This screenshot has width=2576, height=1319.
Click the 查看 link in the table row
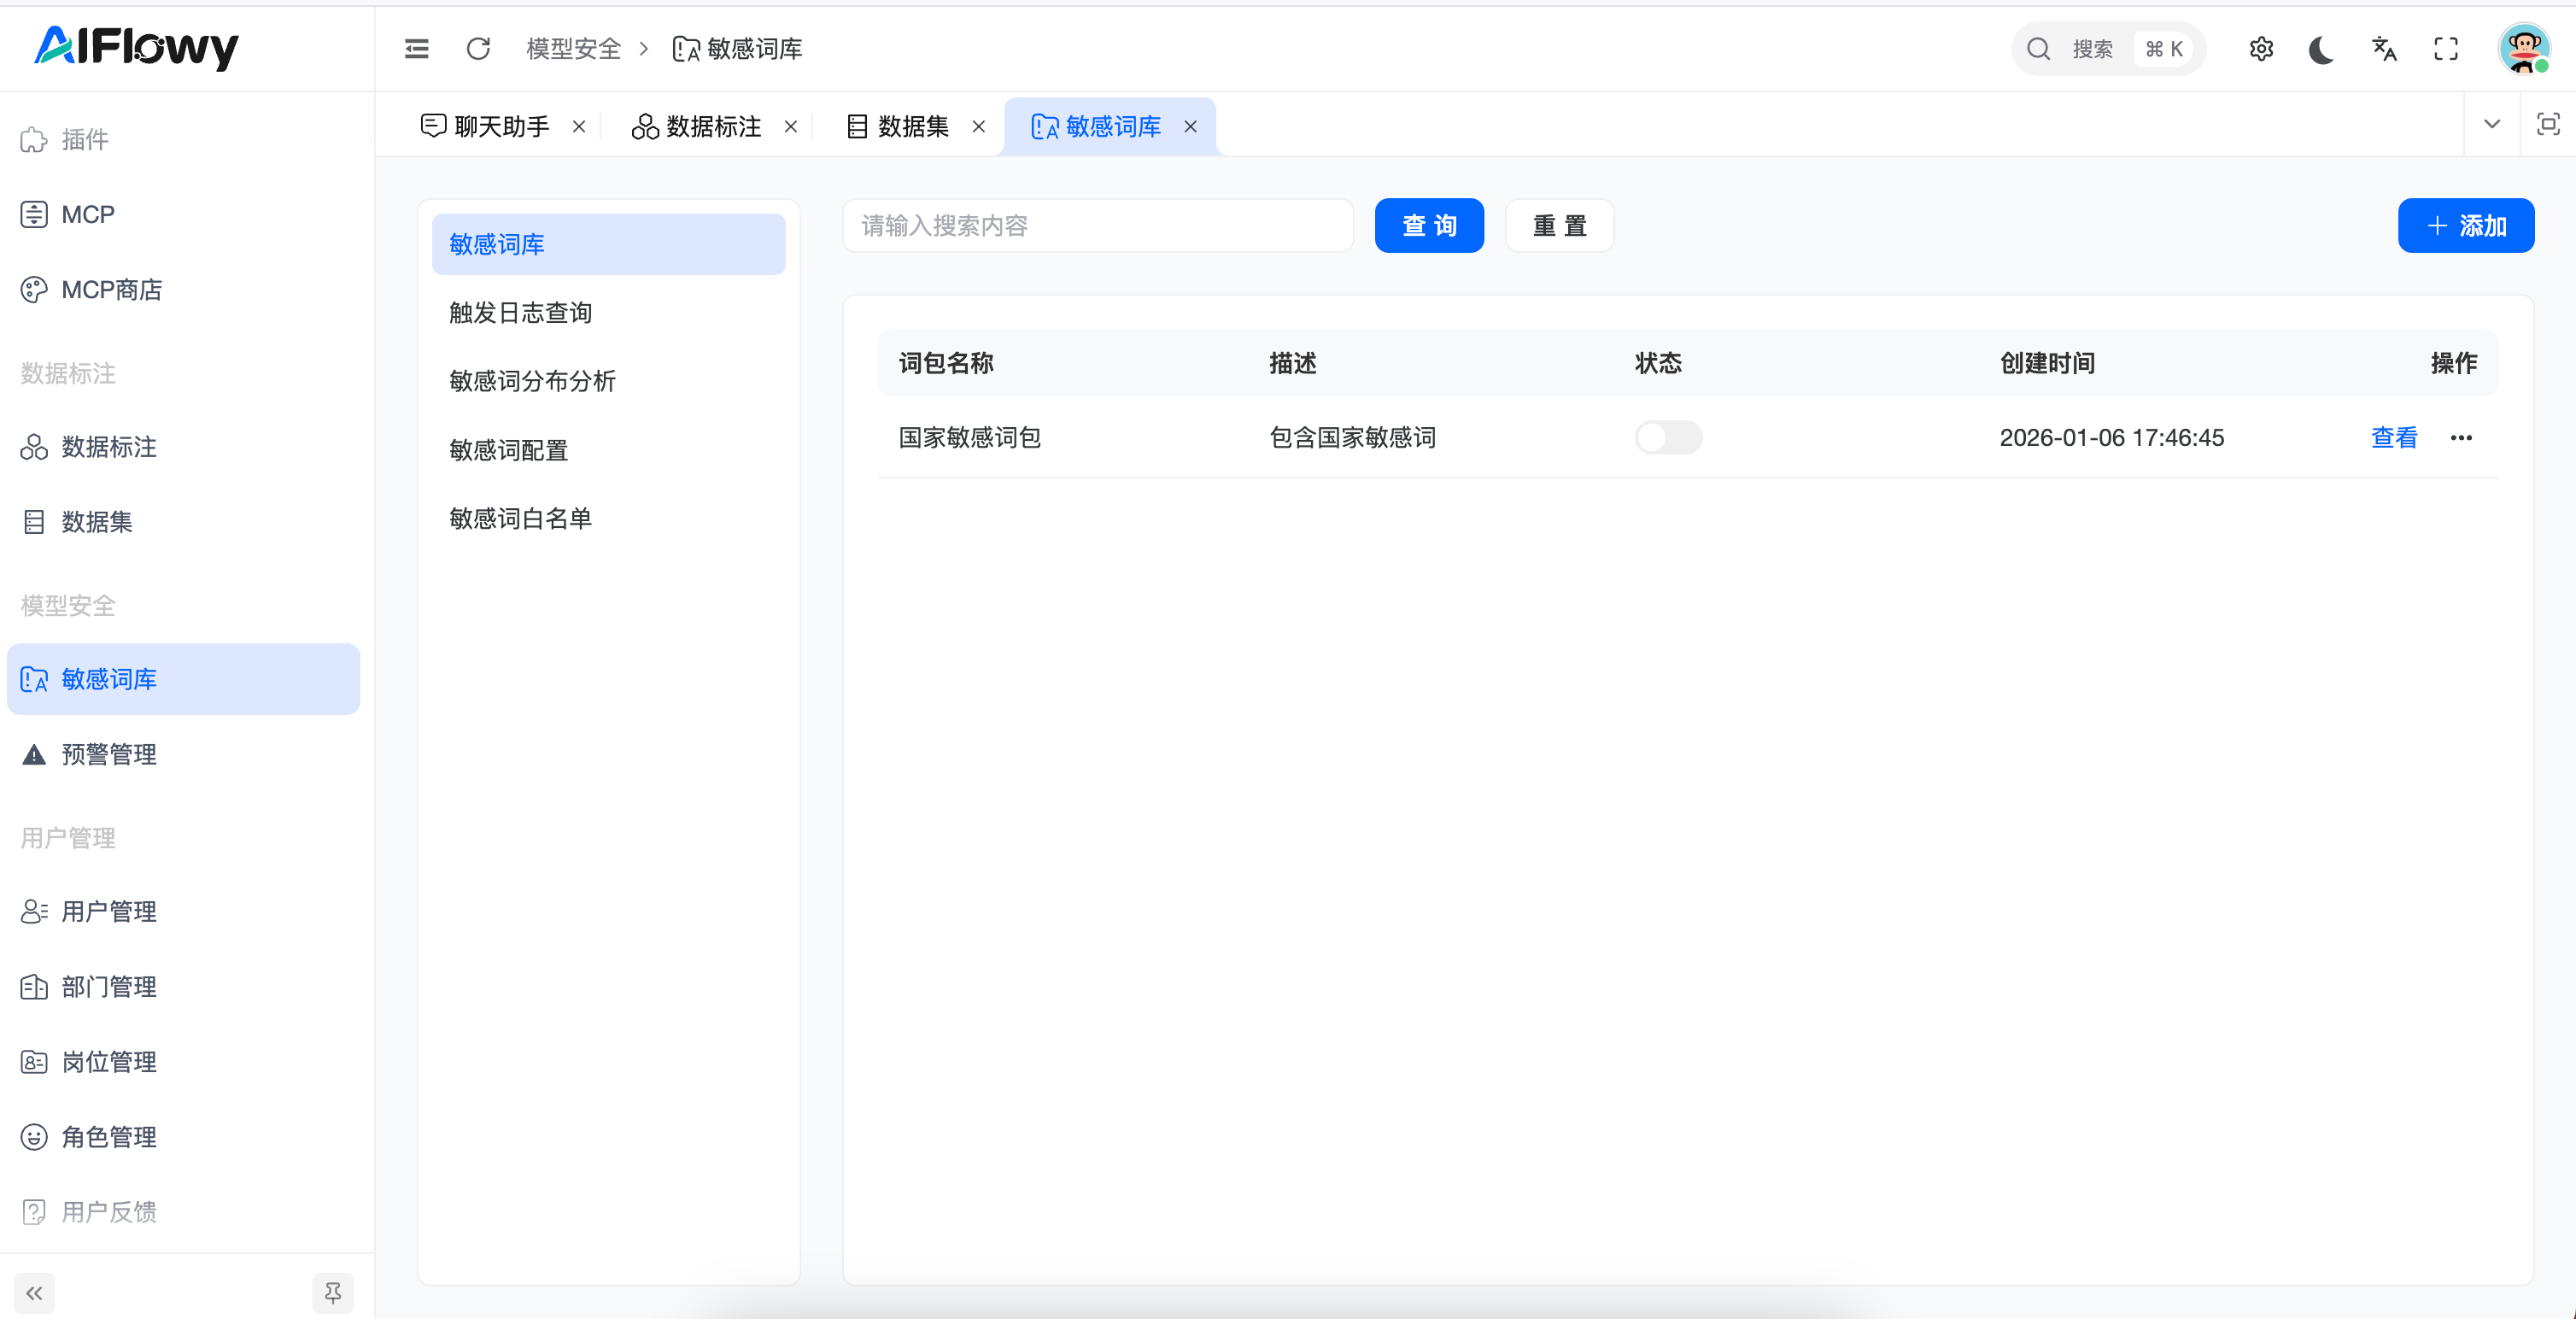click(x=2393, y=438)
